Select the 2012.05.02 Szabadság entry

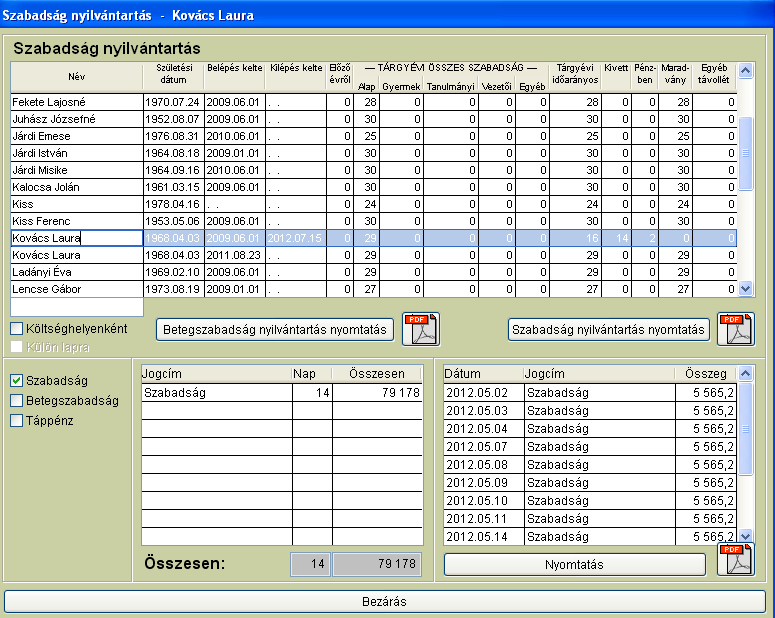click(x=590, y=393)
